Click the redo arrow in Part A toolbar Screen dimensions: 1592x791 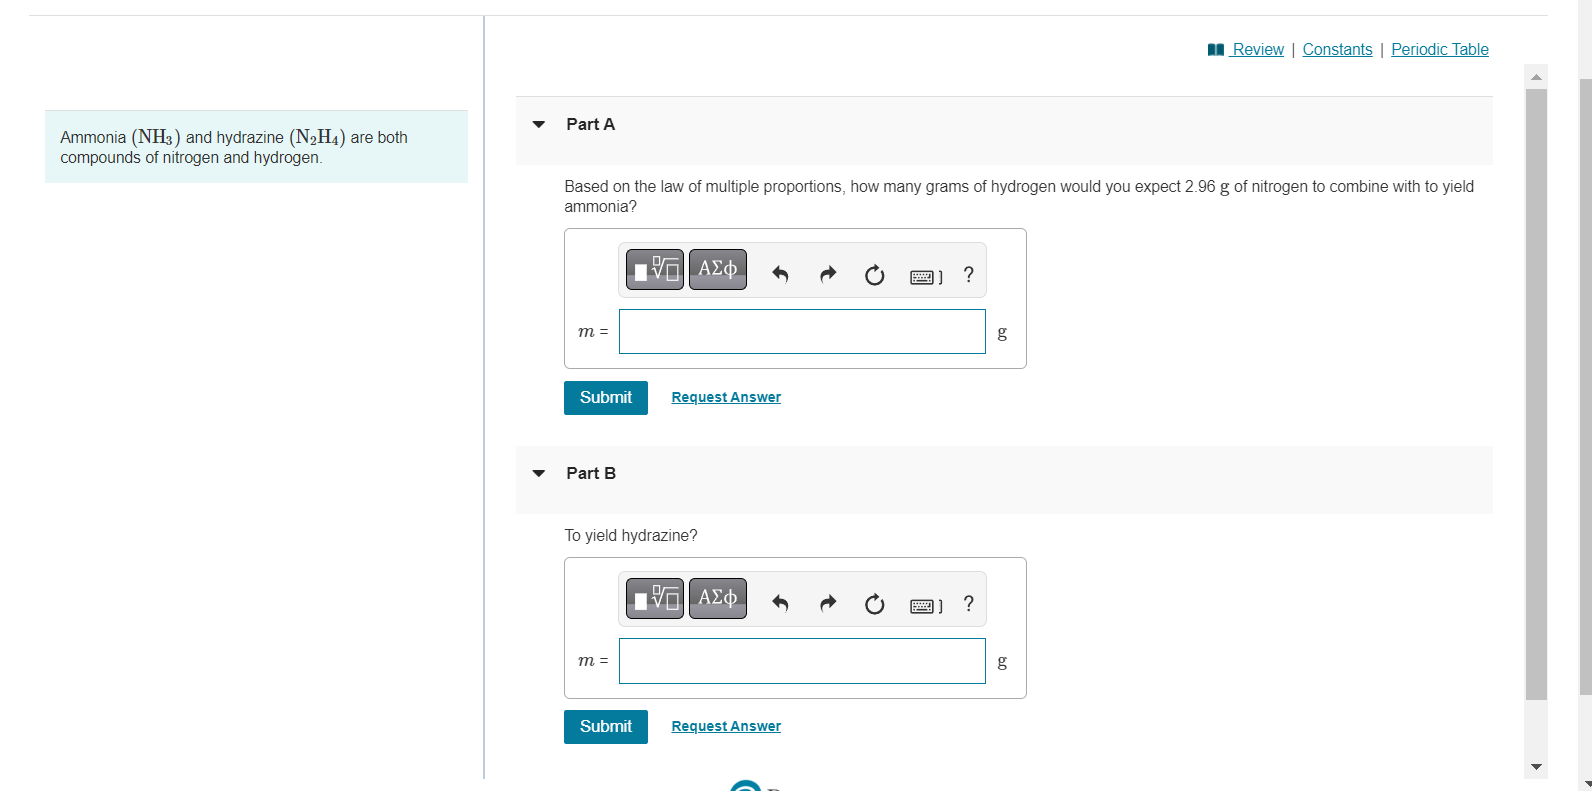click(828, 274)
